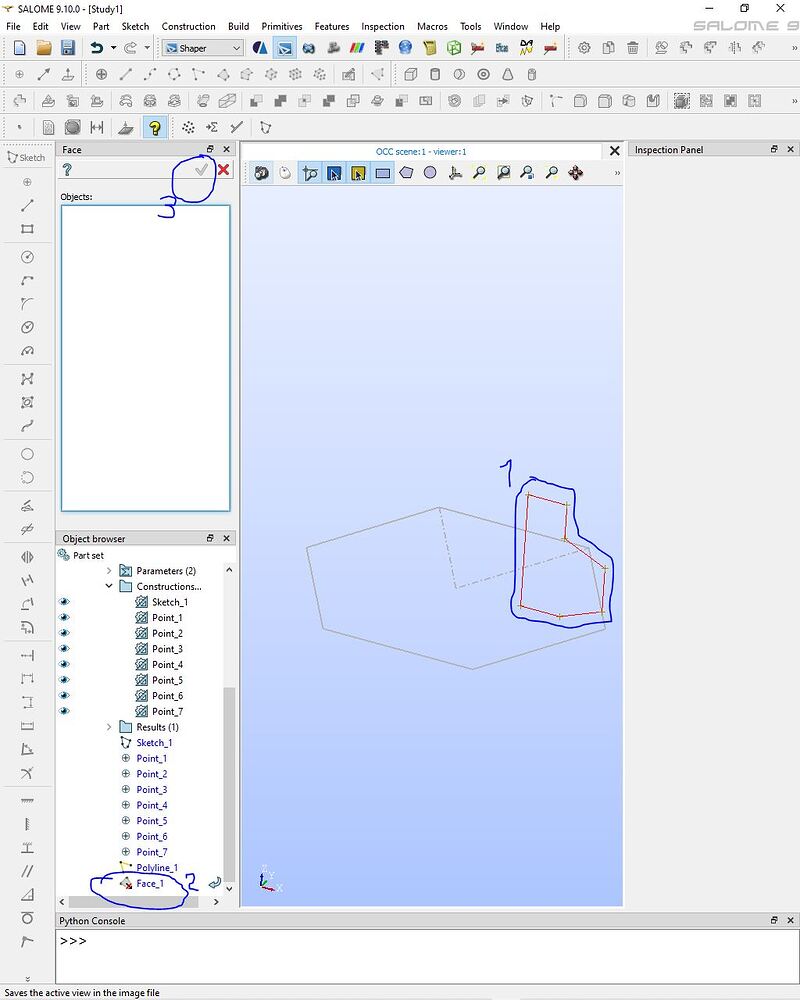
Task: Toggle rectangle selection style in viewer
Action: 382,173
